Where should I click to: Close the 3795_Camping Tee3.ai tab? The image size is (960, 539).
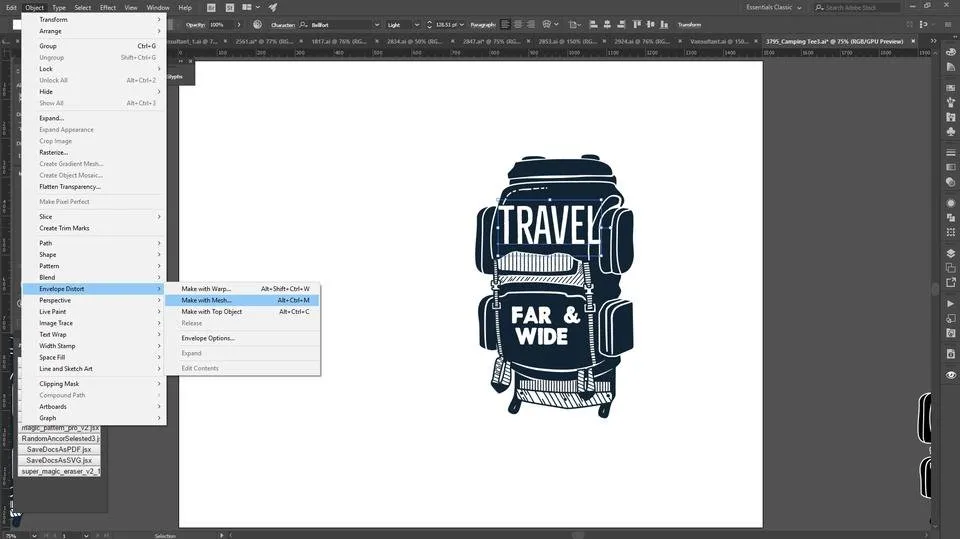pyautogui.click(x=913, y=41)
